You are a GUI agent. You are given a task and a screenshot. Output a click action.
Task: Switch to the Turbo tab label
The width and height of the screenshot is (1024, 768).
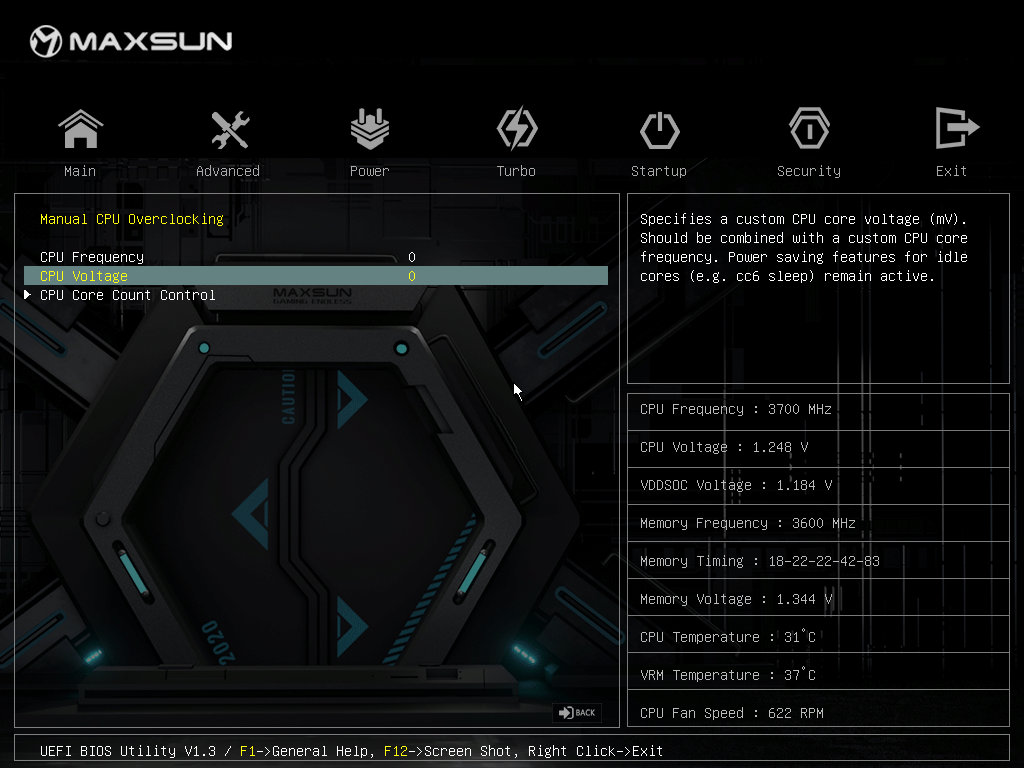point(516,171)
